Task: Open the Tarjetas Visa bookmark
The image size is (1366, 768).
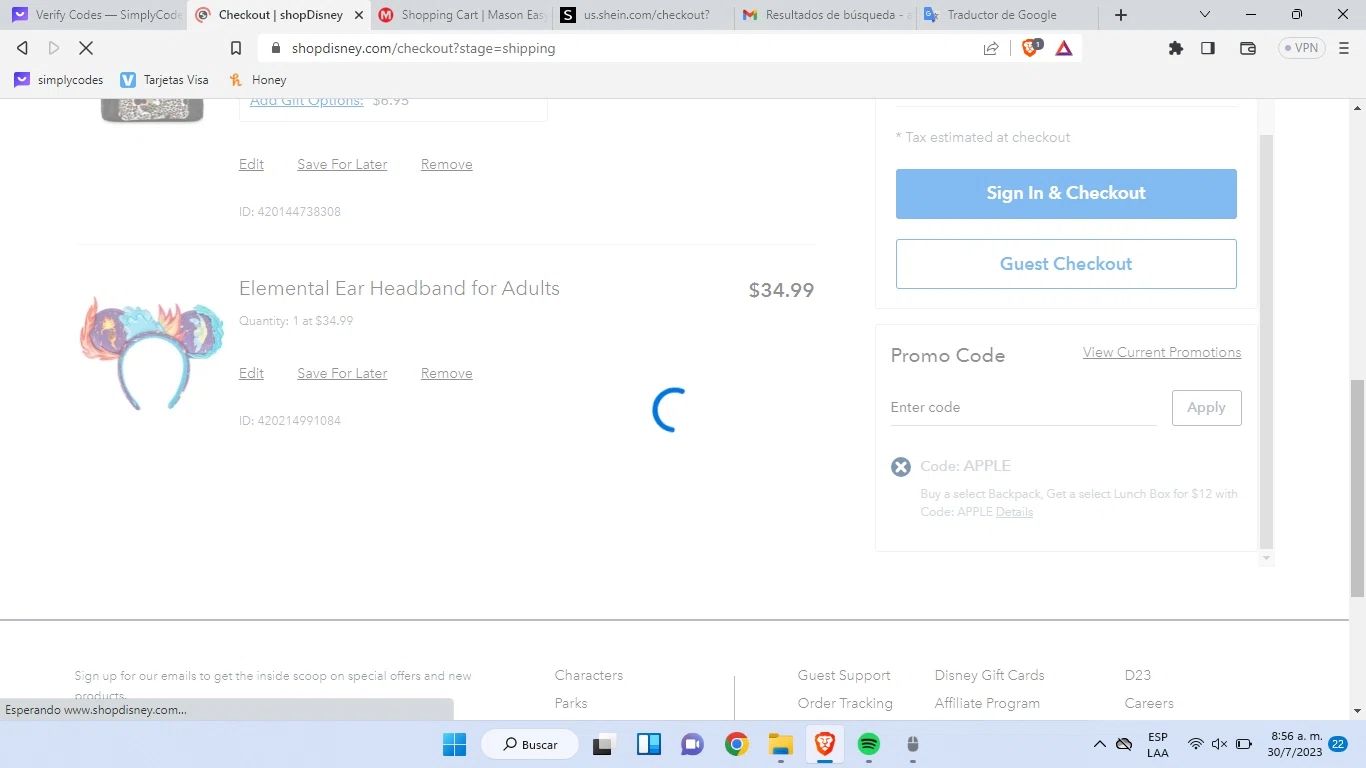Action: (165, 80)
